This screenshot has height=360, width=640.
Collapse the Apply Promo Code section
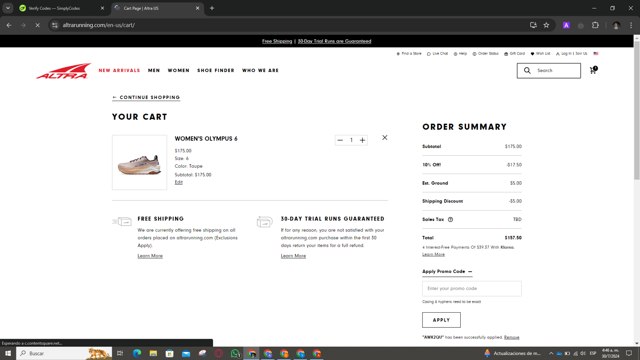447,271
